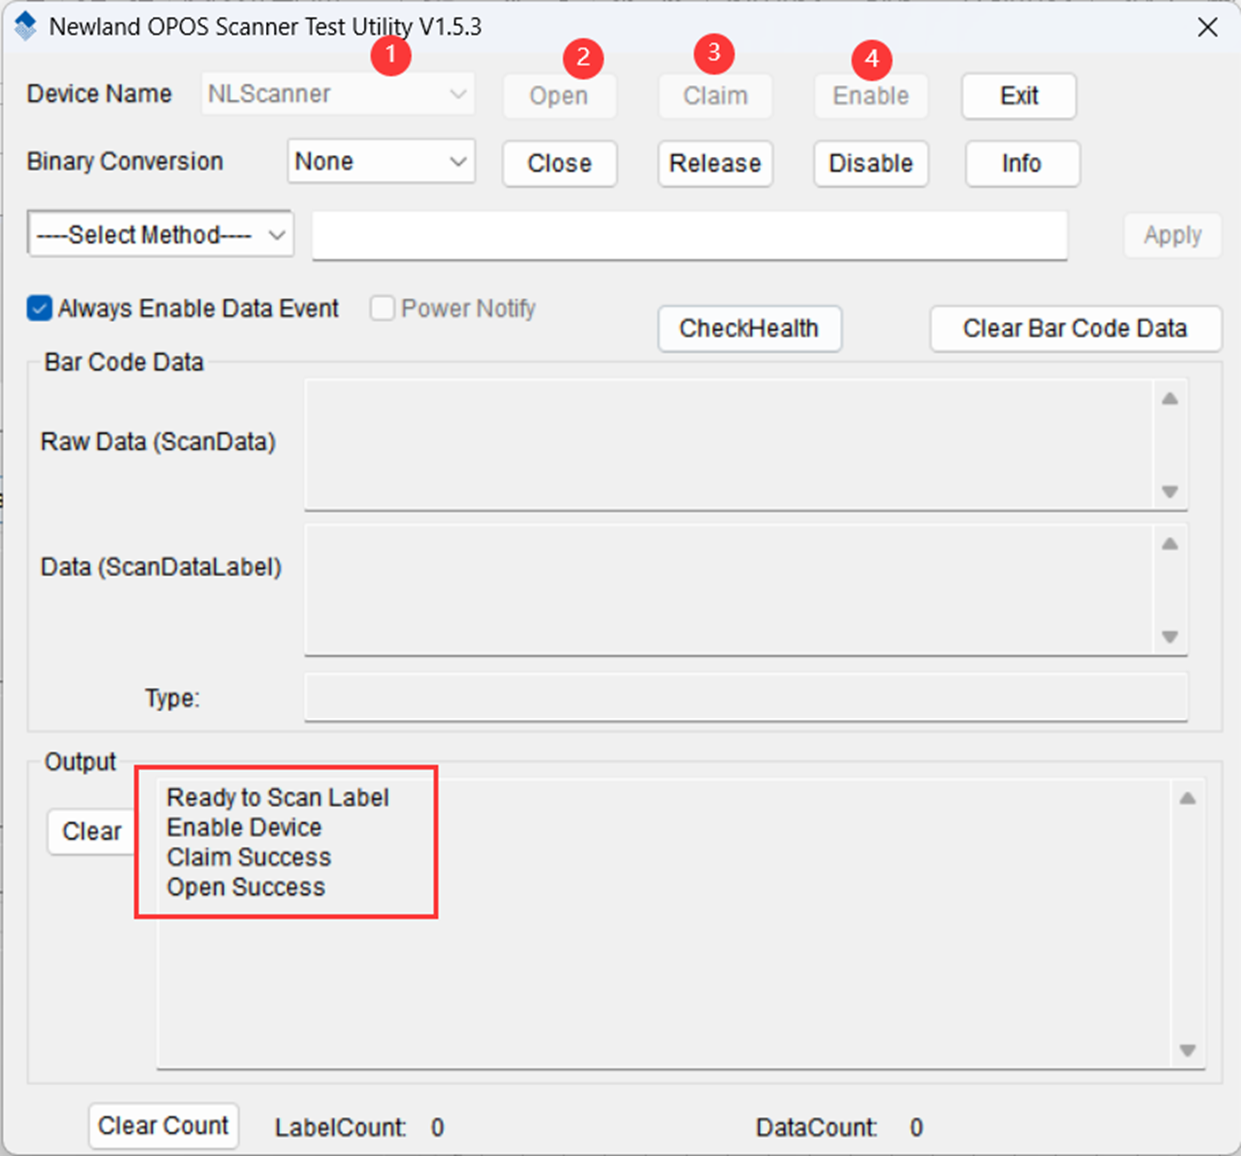Select 'Enable Device' output line

point(244,827)
